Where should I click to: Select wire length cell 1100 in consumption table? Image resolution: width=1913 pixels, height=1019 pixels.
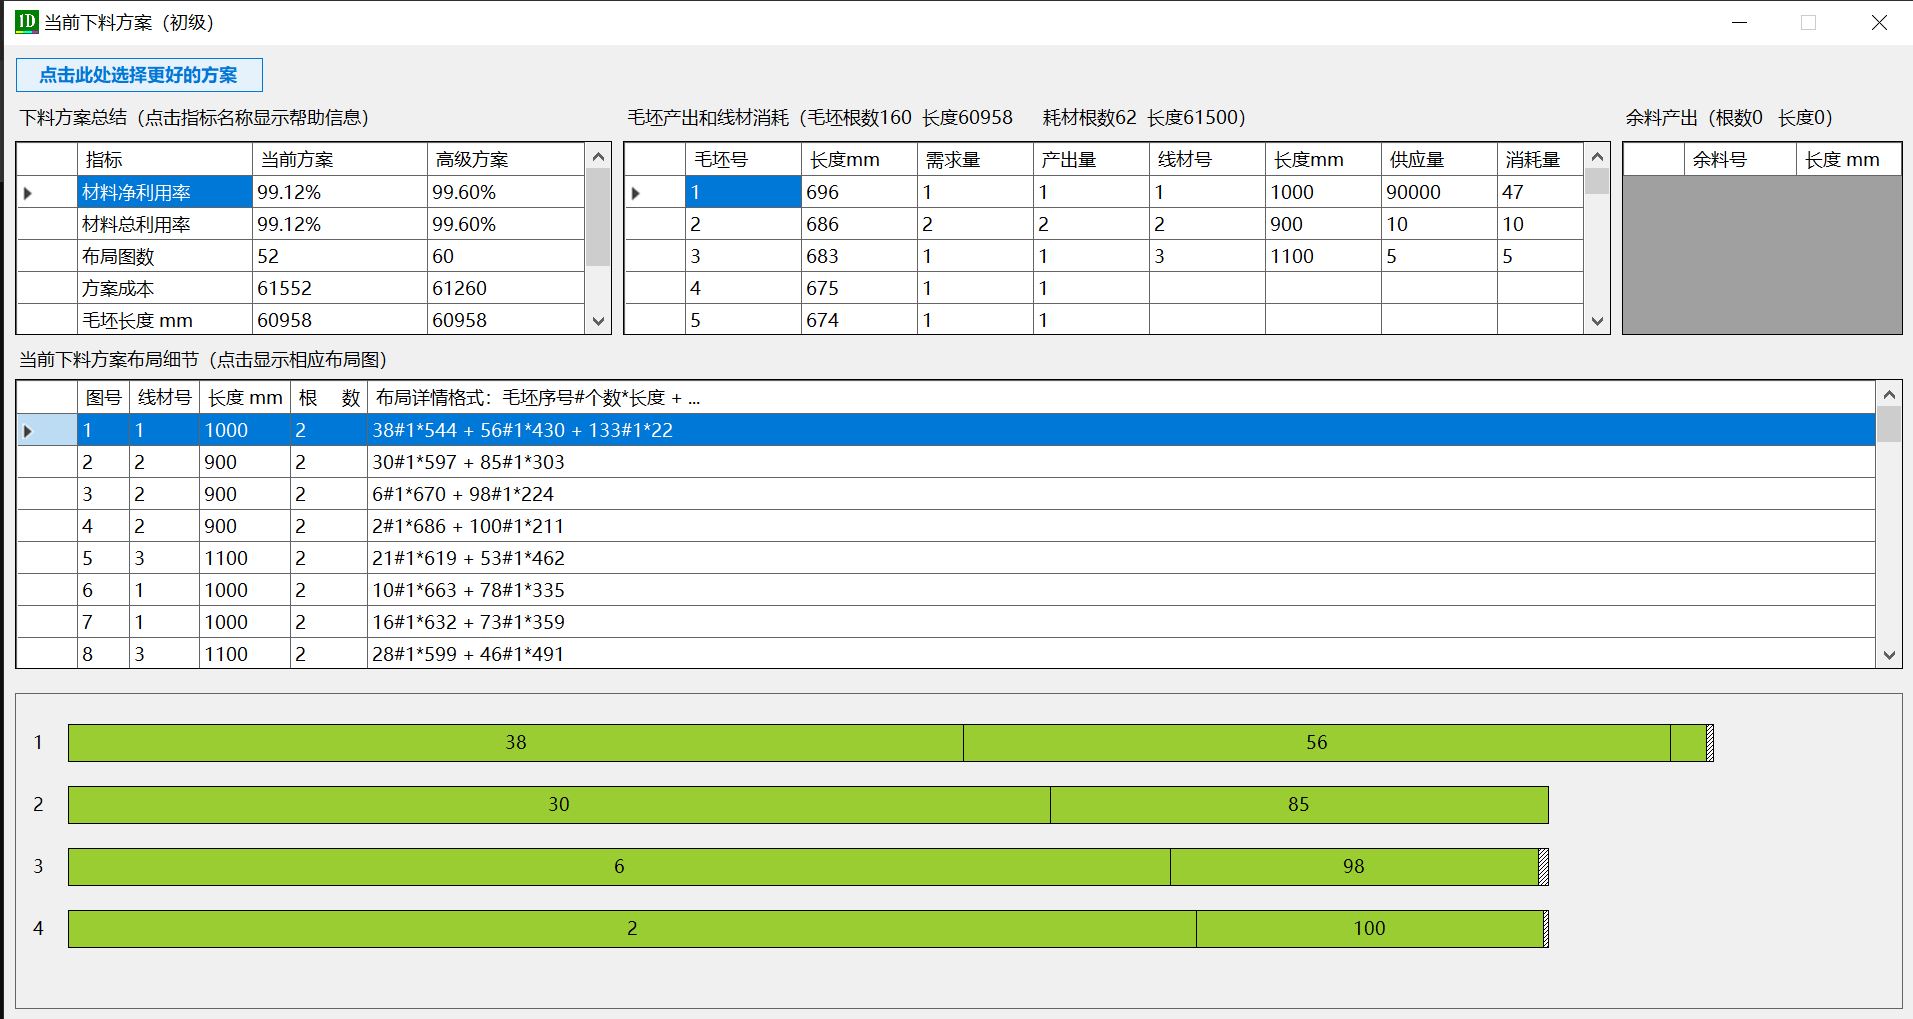pos(1323,256)
